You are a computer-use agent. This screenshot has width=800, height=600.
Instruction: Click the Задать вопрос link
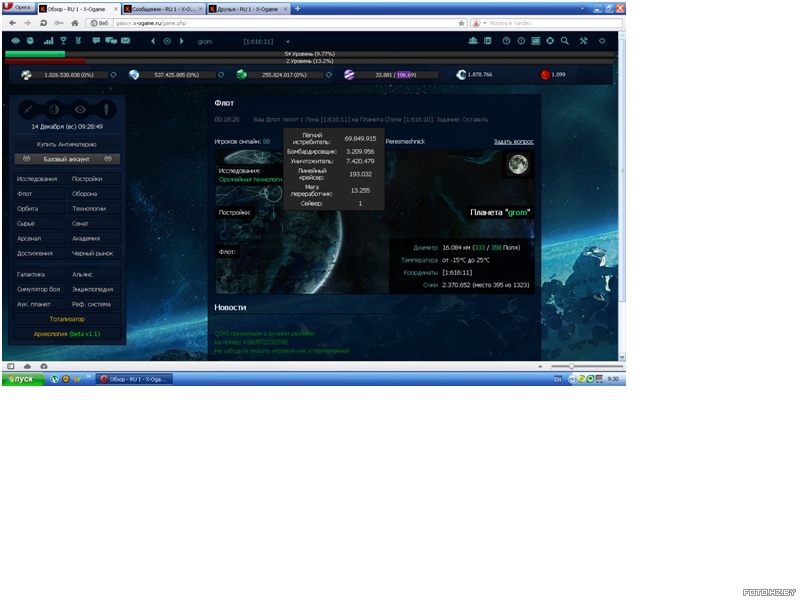(x=514, y=142)
